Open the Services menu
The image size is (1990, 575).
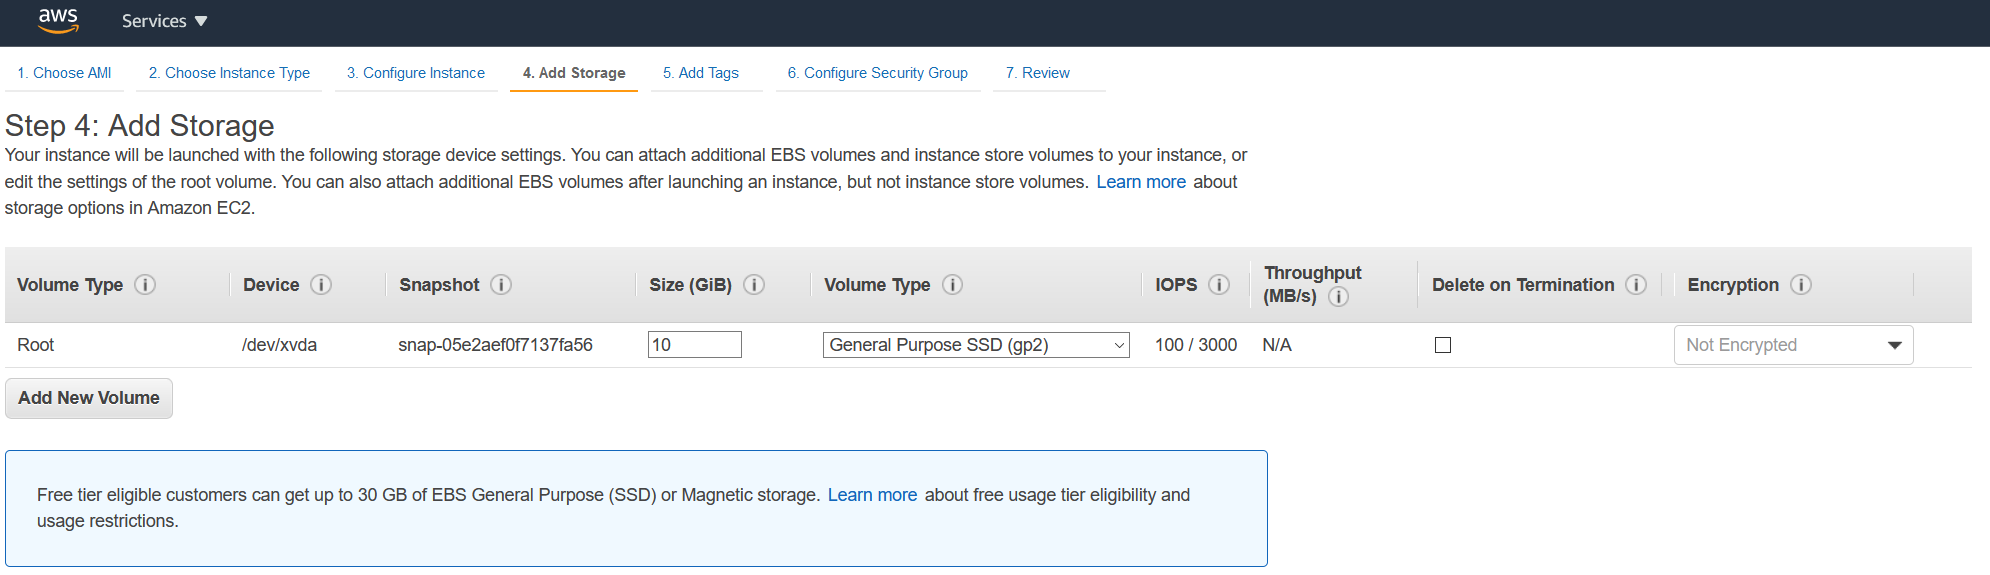pos(164,21)
